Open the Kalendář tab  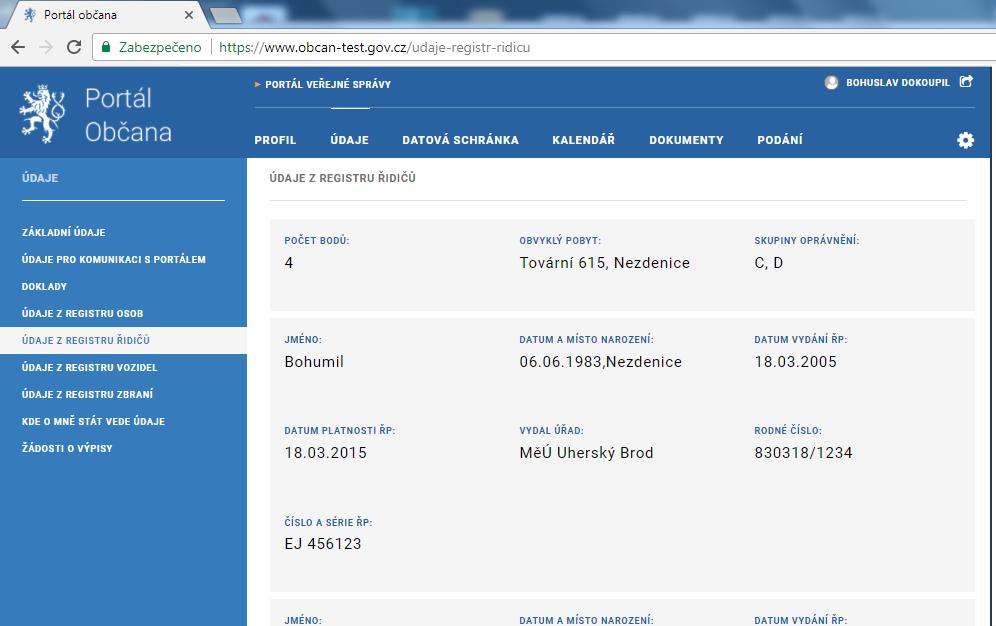[x=584, y=140]
